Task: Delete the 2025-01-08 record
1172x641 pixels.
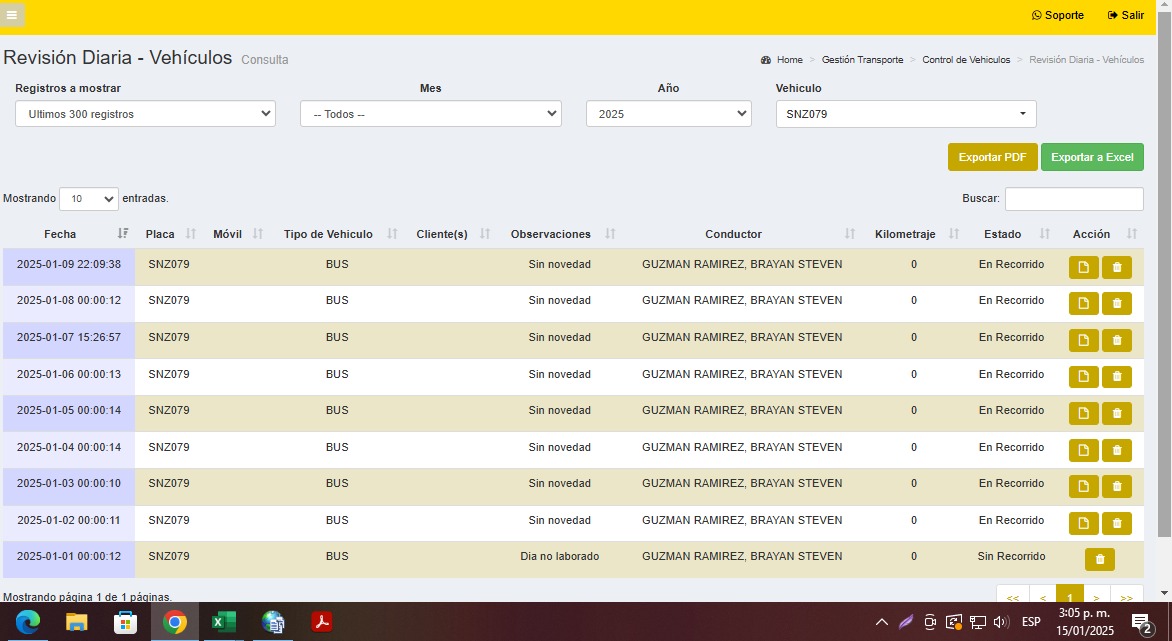Action: click(1116, 304)
